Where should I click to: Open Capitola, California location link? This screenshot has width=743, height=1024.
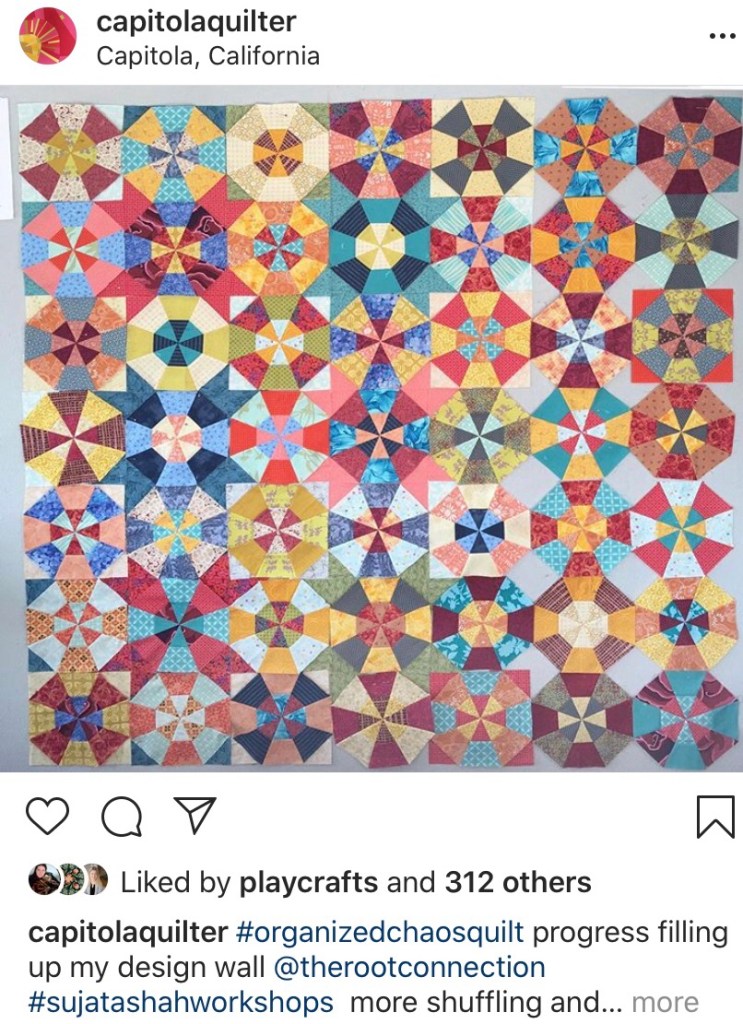point(208,57)
